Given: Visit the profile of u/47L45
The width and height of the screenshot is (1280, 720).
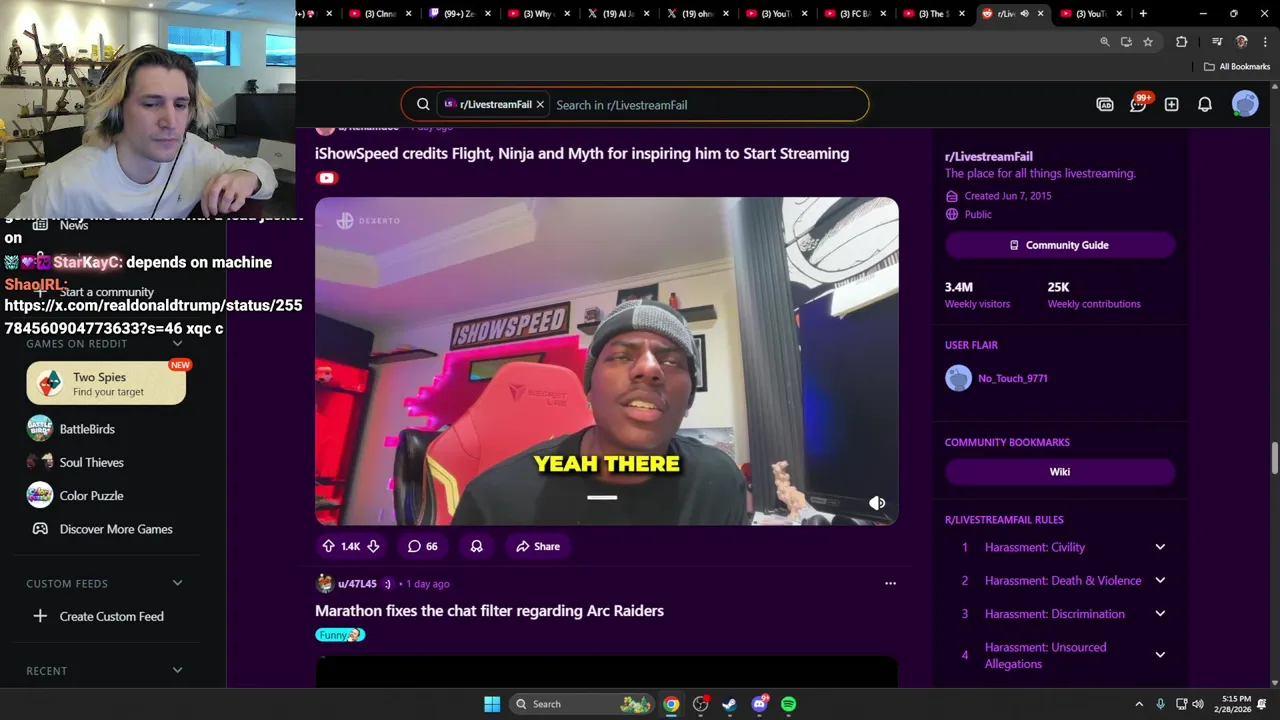Looking at the screenshot, I should (357, 584).
